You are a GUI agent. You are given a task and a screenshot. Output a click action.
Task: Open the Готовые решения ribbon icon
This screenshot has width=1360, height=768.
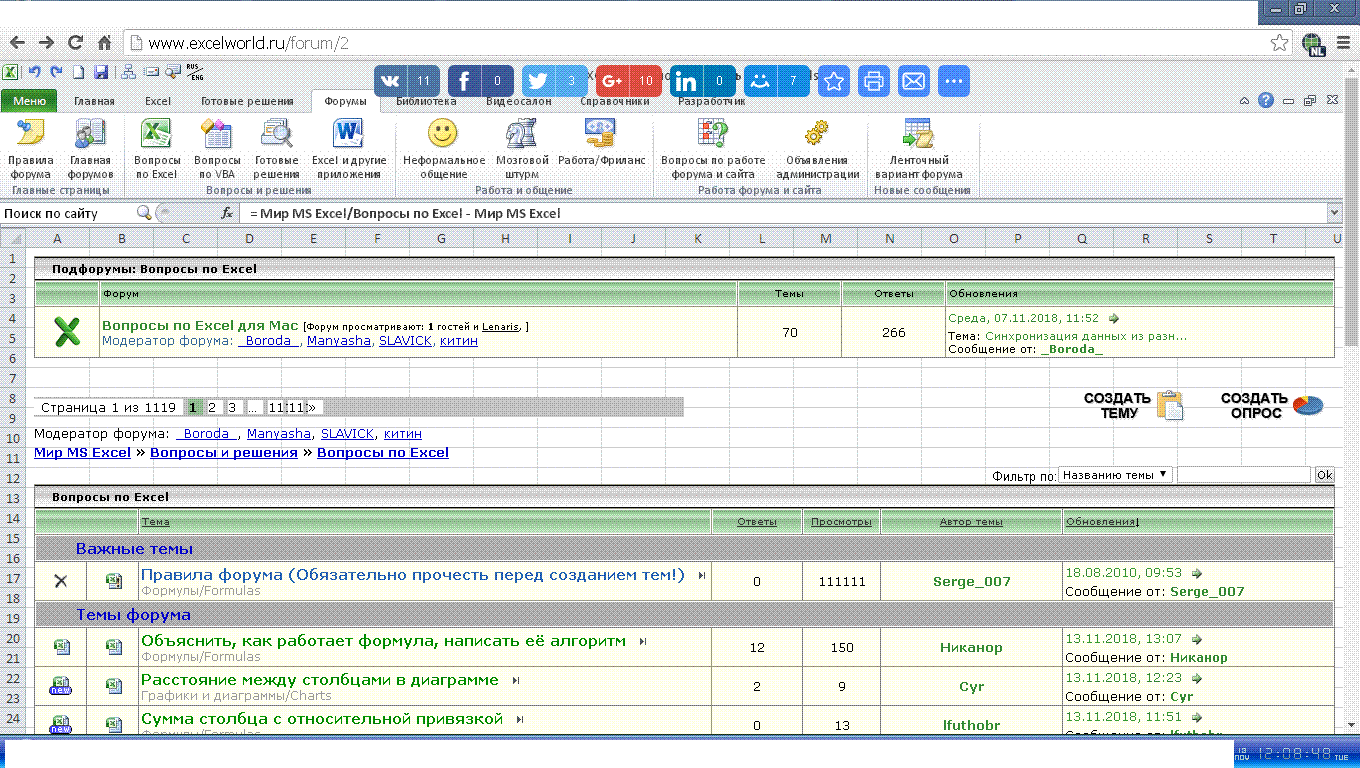277,133
